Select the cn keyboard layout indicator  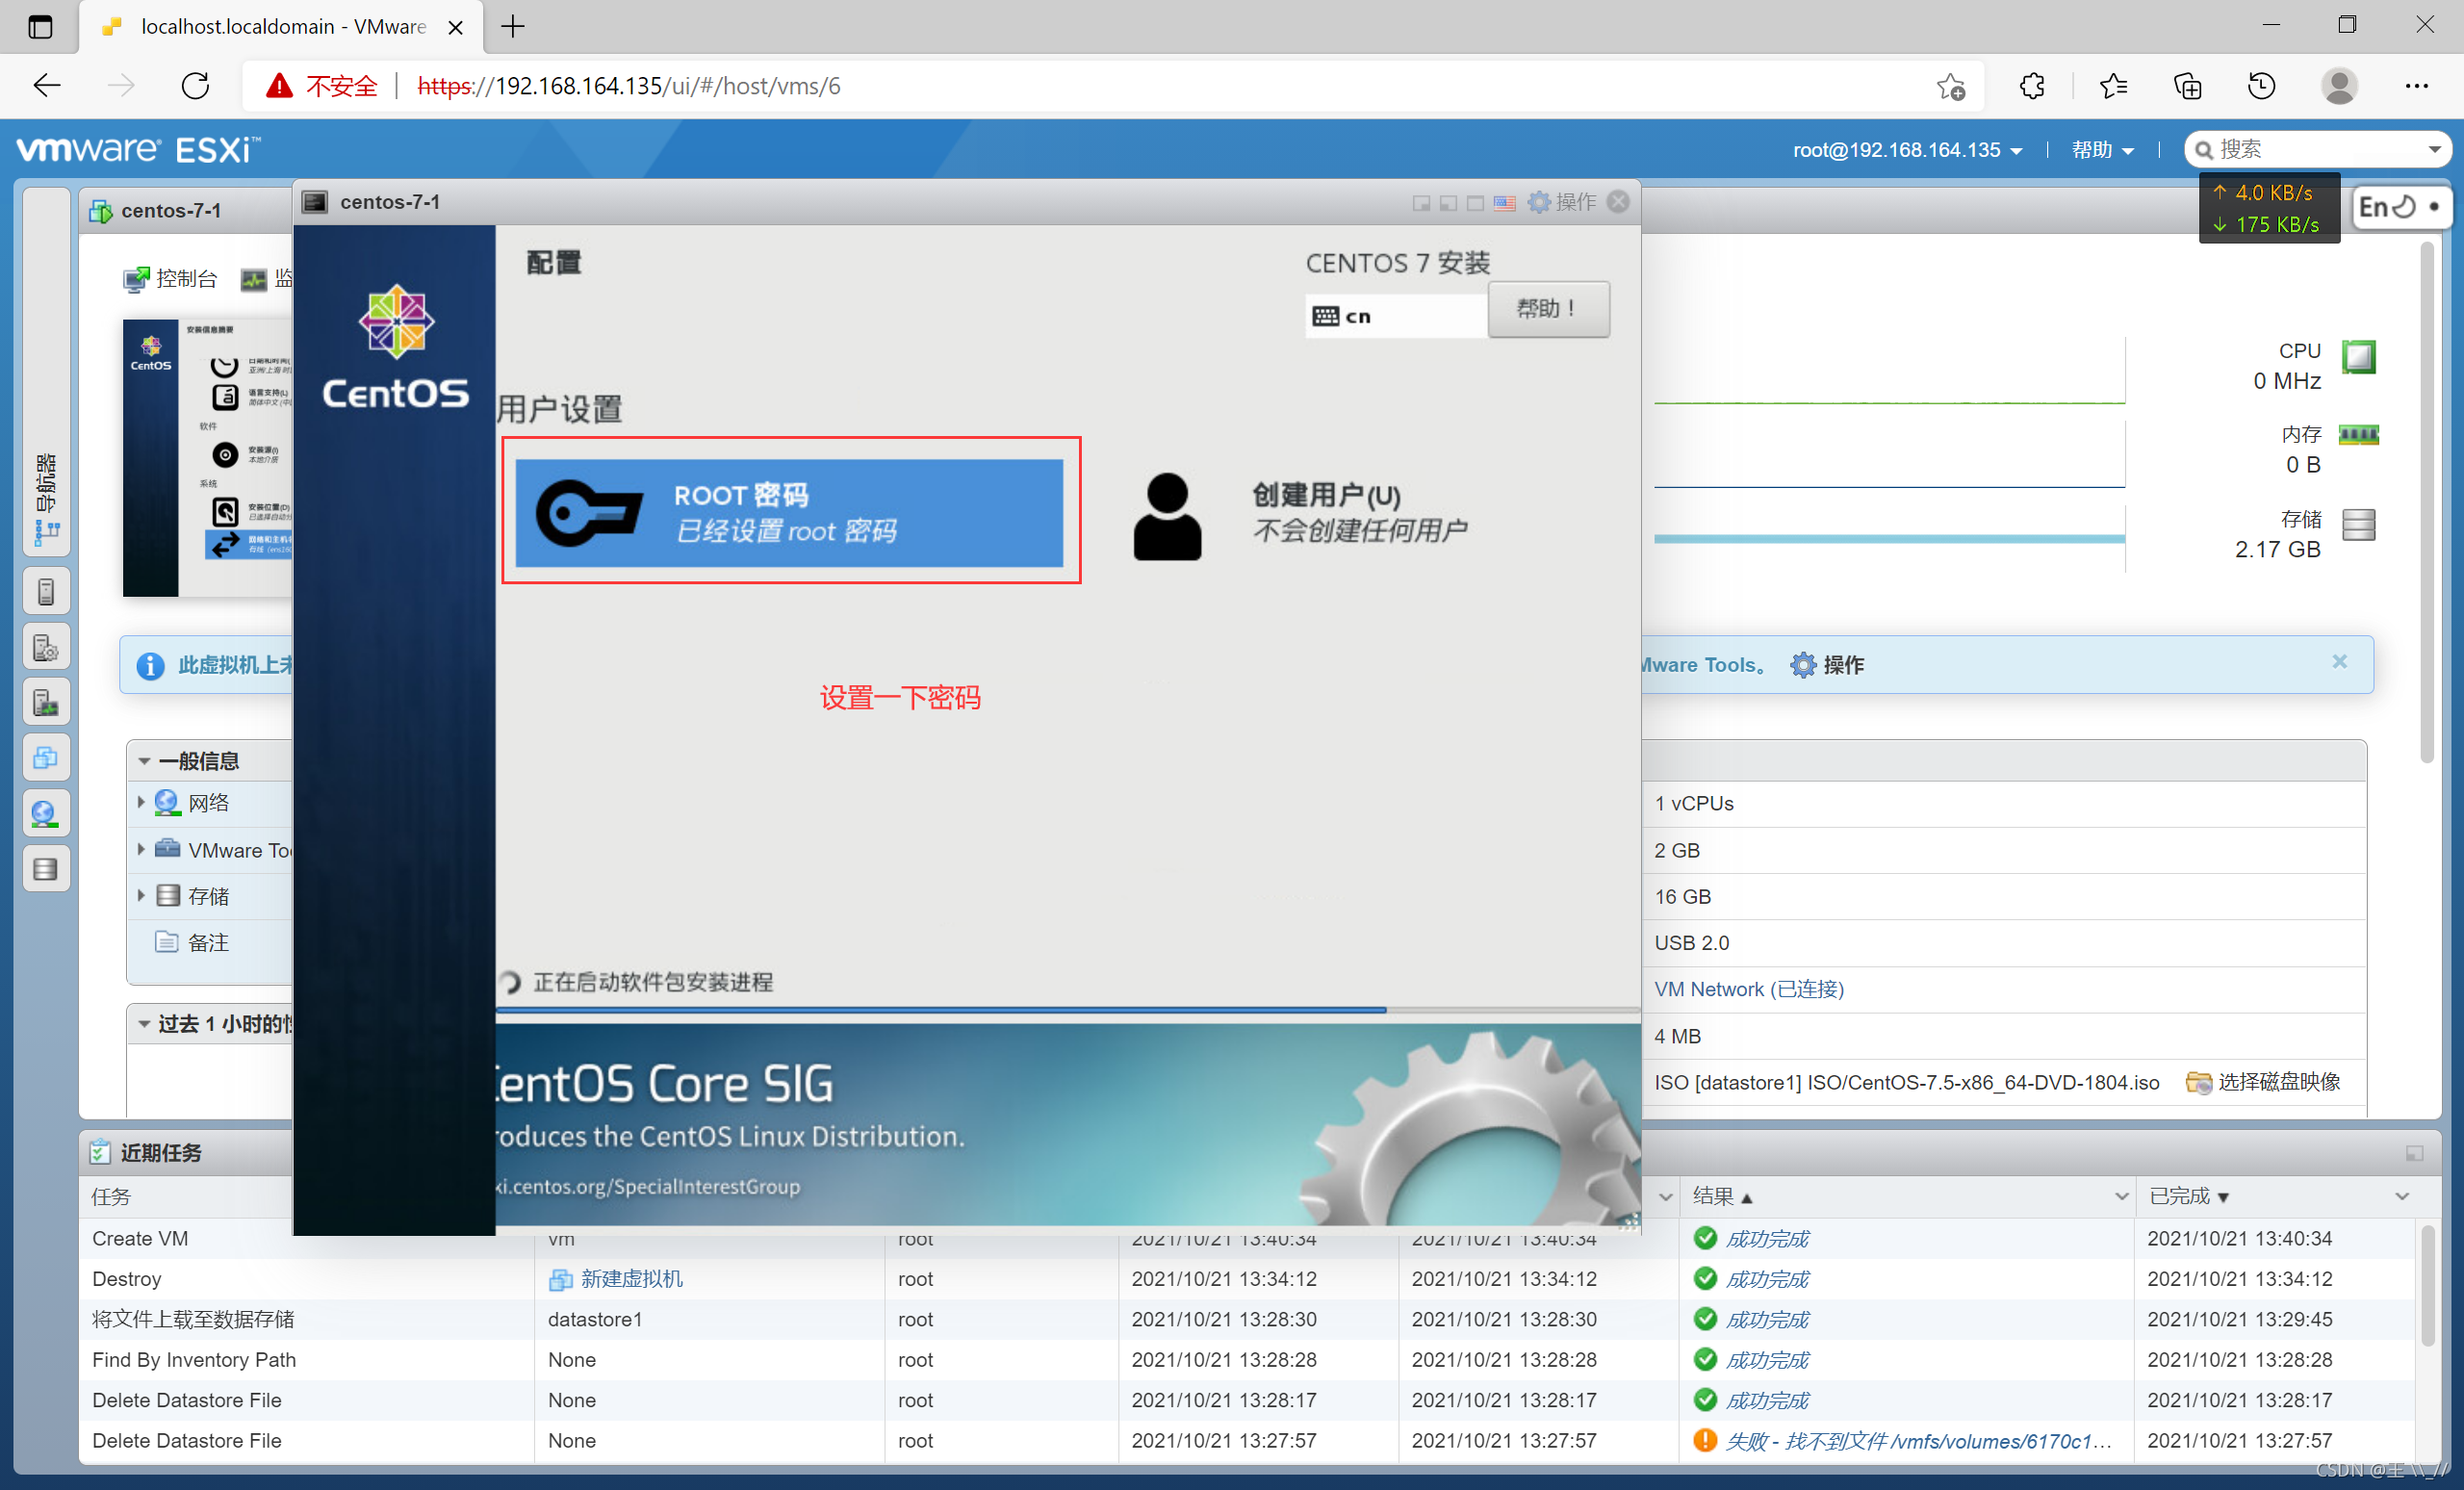pyautogui.click(x=1396, y=316)
